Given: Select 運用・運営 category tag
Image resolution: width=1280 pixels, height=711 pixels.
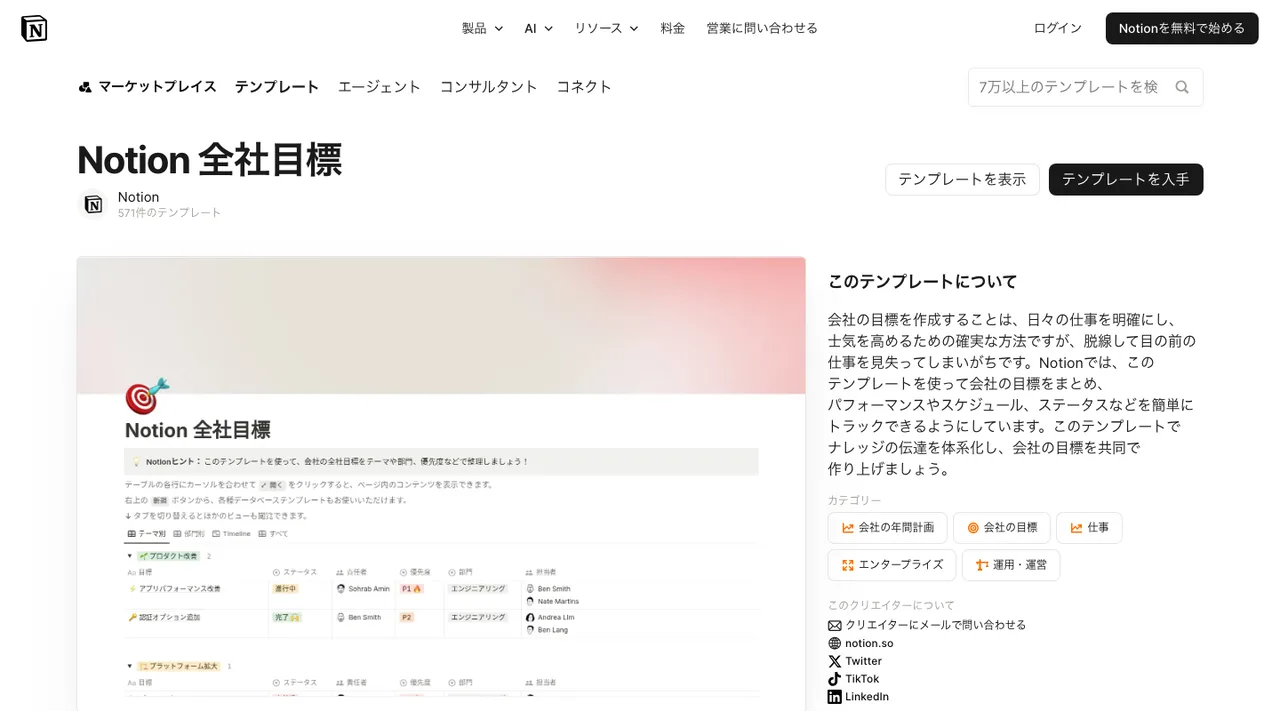Looking at the screenshot, I should pos(1010,565).
